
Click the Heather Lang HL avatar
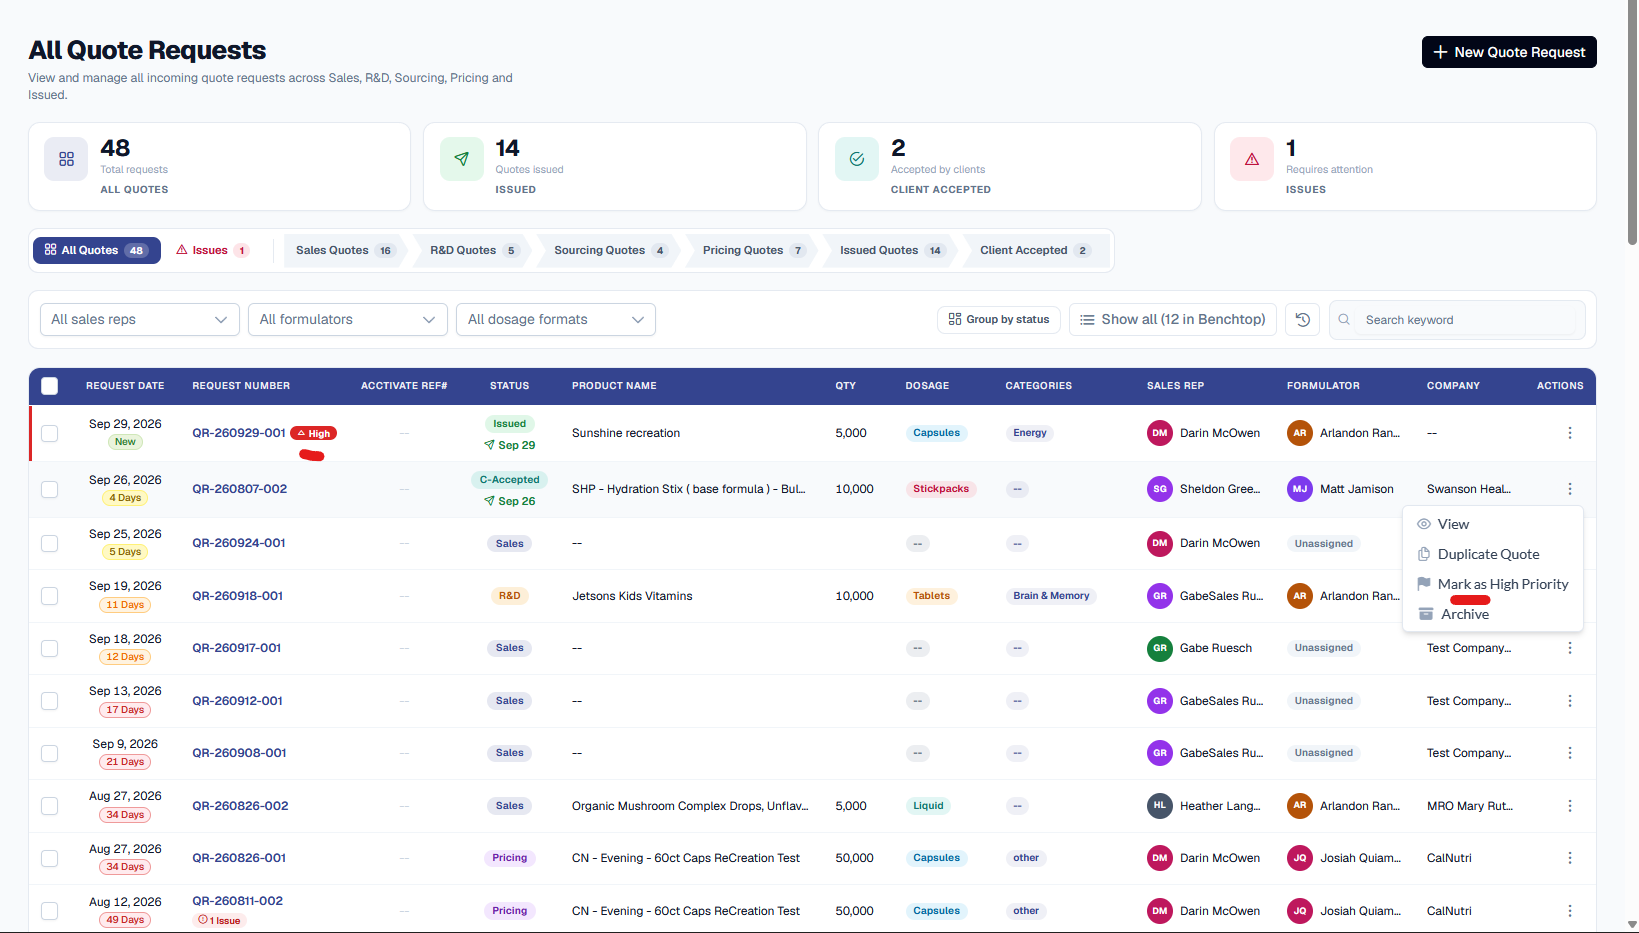point(1159,806)
